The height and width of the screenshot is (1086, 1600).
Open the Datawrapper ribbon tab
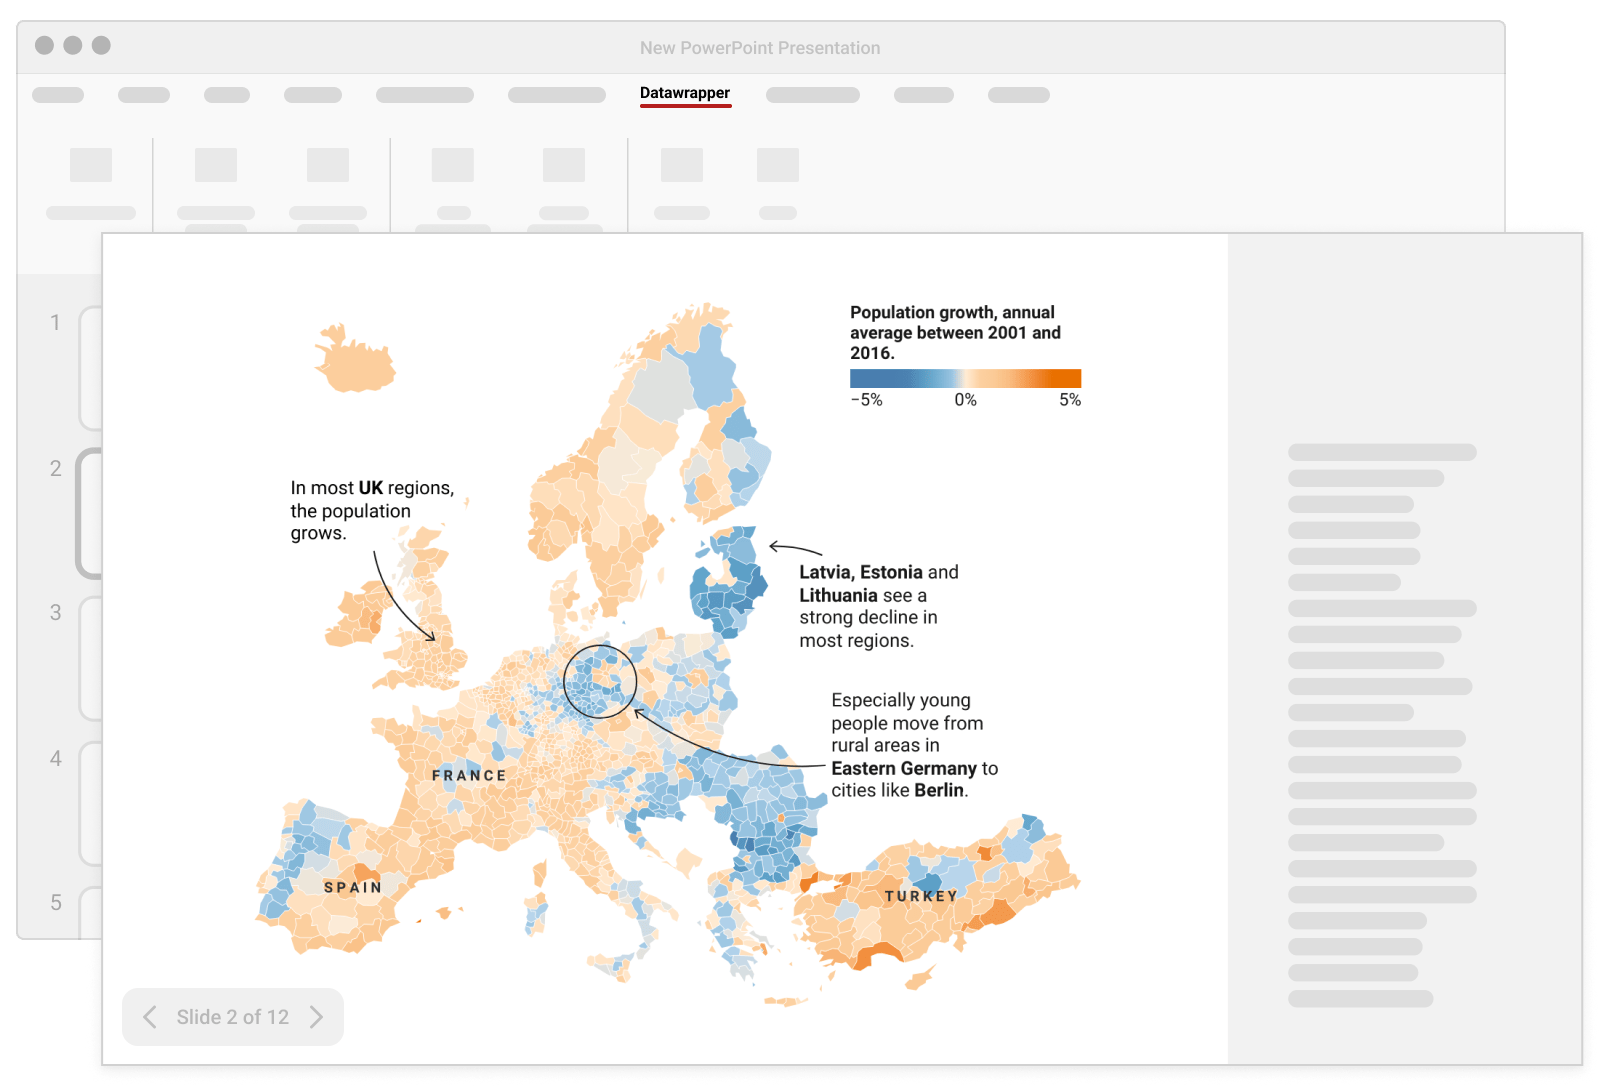coord(685,93)
